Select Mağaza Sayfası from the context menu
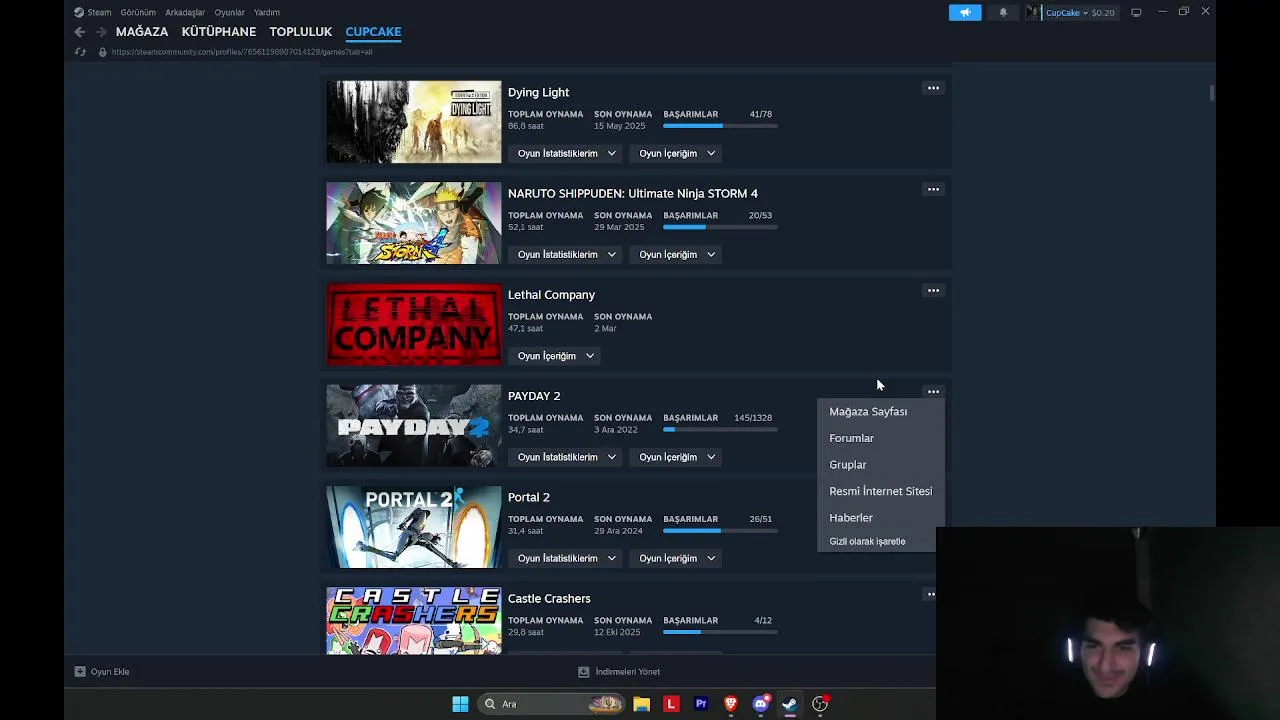Screen dimensions: 1280x720 coord(868,412)
